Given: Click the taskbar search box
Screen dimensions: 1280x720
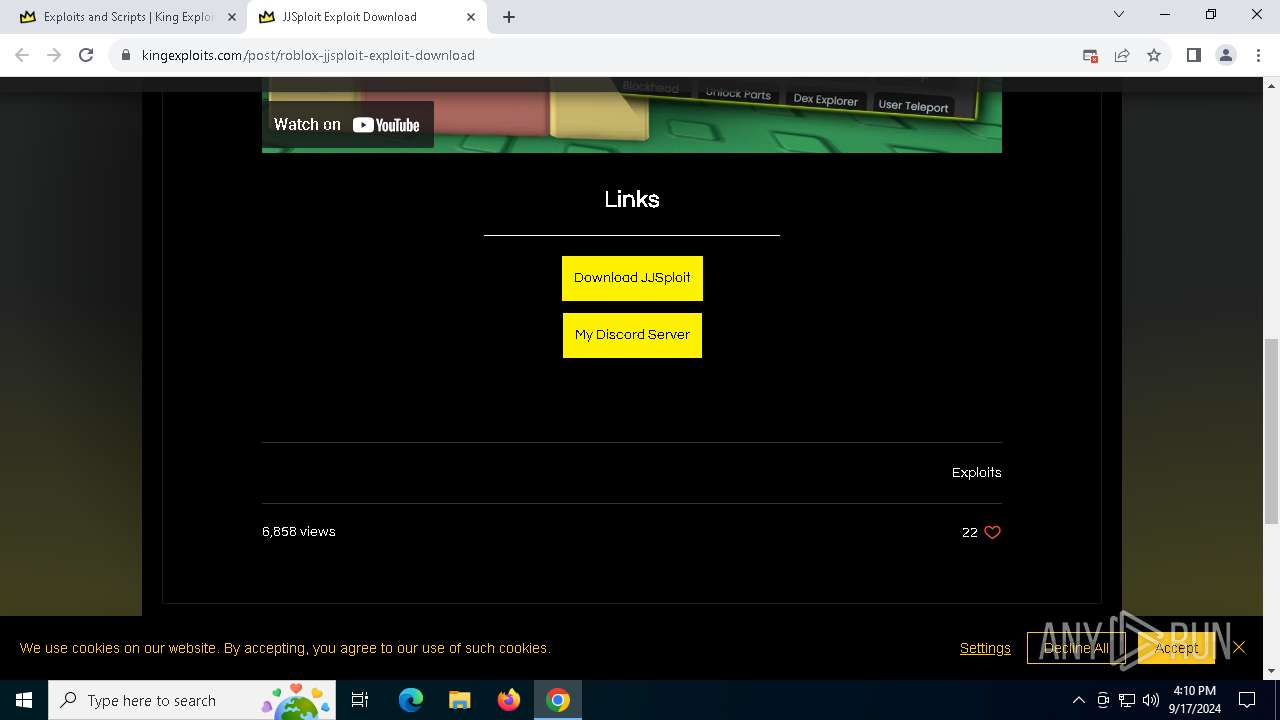Looking at the screenshot, I should pyautogui.click(x=192, y=700).
